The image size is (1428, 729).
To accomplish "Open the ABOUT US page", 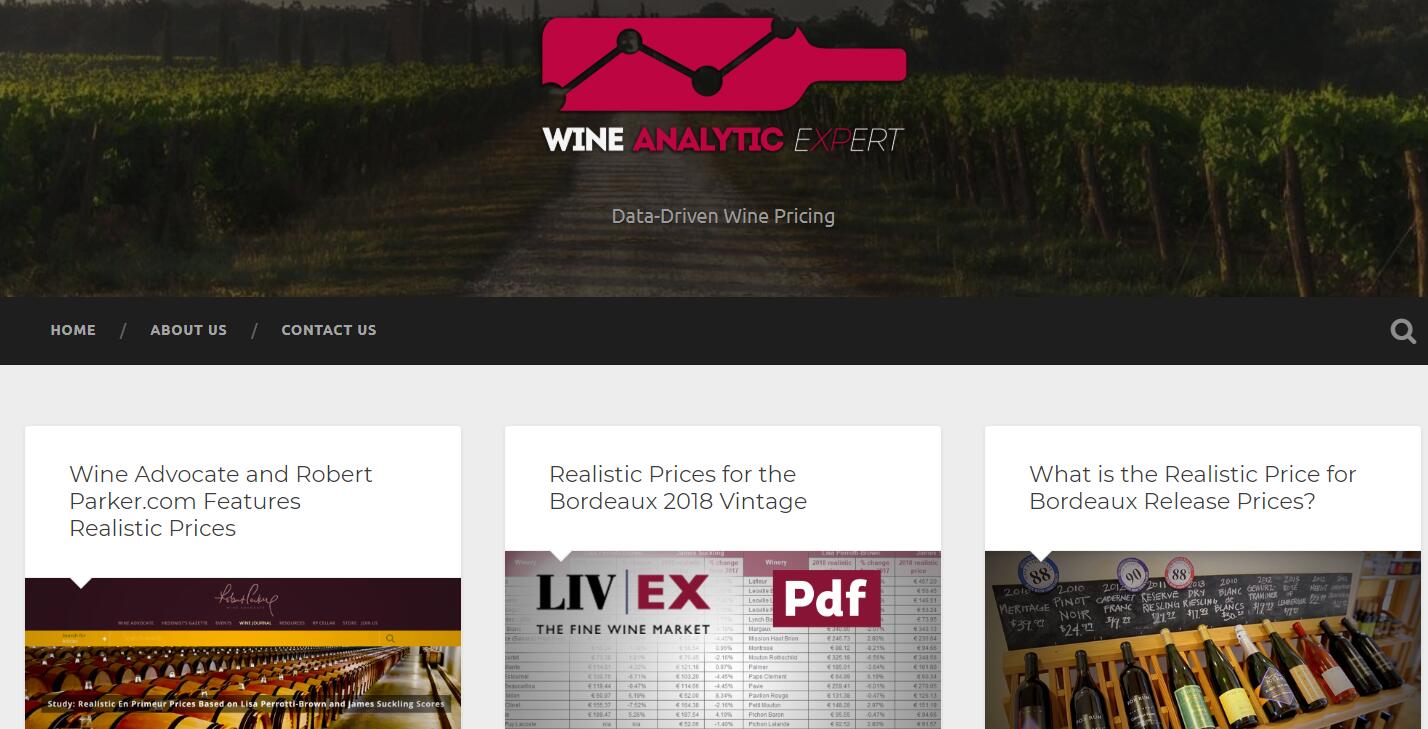I will pyautogui.click(x=189, y=330).
